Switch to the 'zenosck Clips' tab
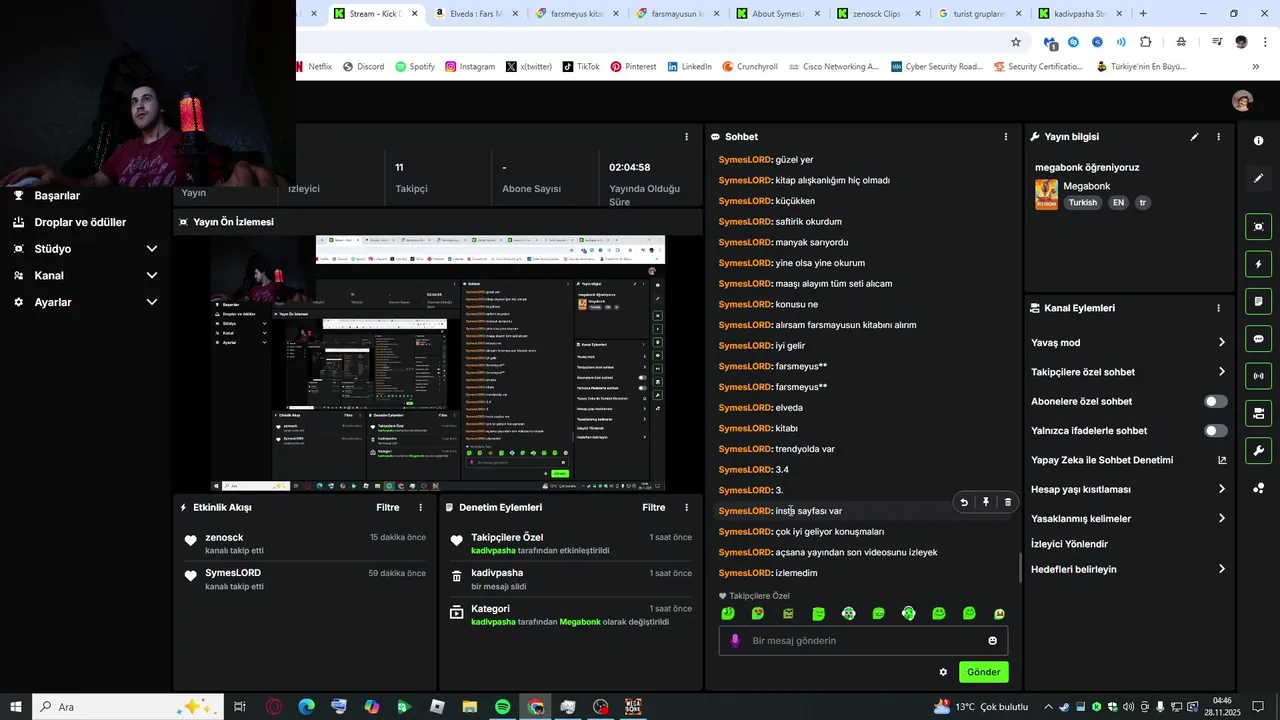This screenshot has width=1280, height=720. pos(879,14)
